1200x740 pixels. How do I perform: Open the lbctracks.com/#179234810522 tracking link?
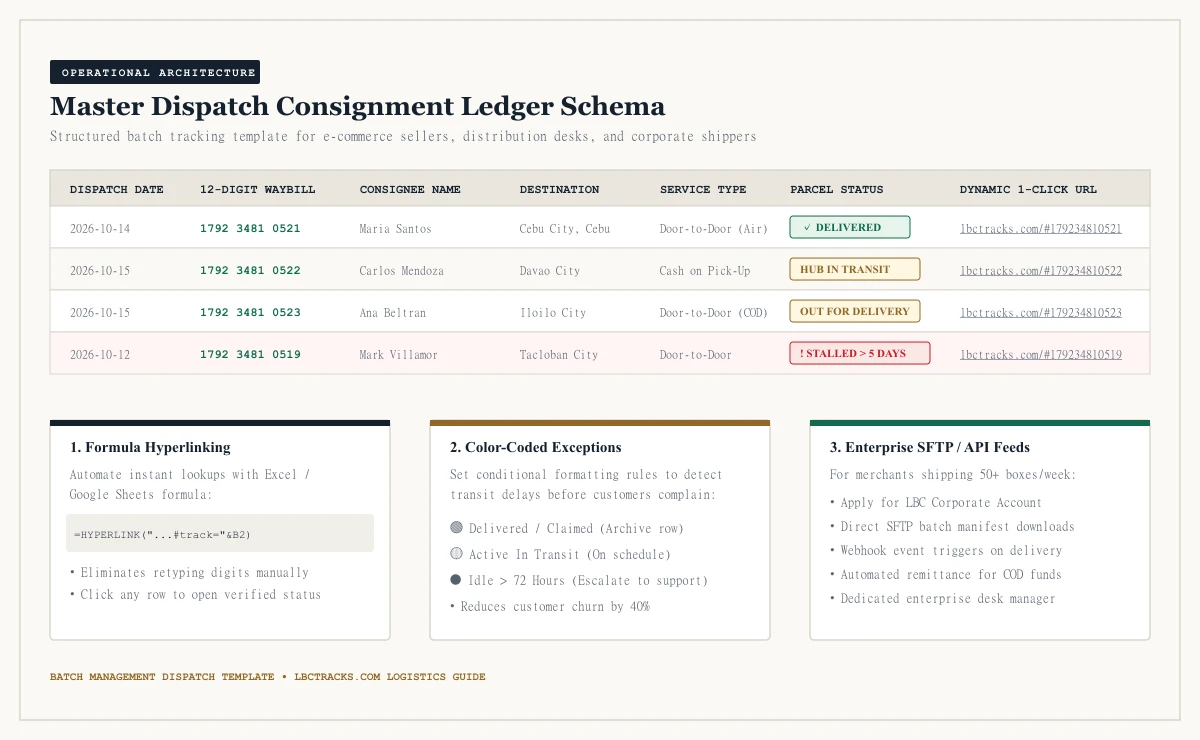tap(1041, 271)
